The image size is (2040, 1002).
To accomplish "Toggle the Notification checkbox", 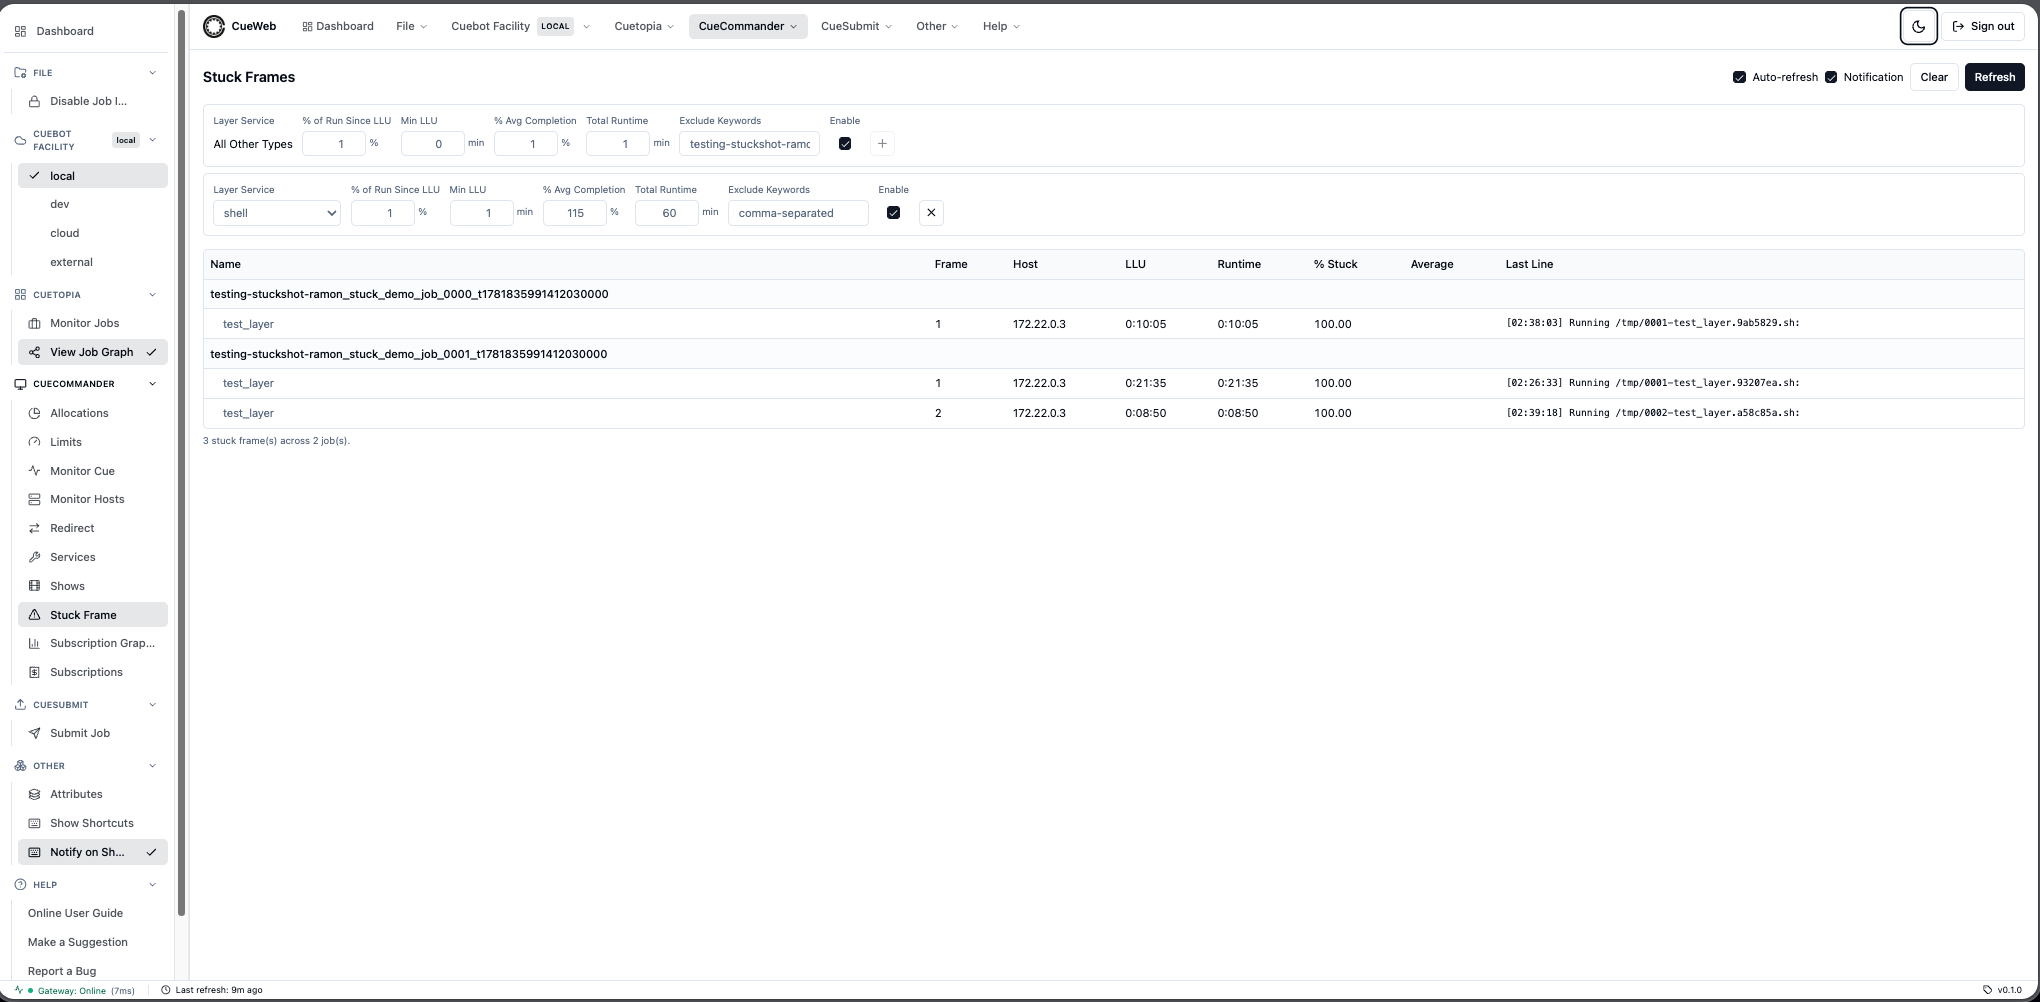I will coord(1831,77).
